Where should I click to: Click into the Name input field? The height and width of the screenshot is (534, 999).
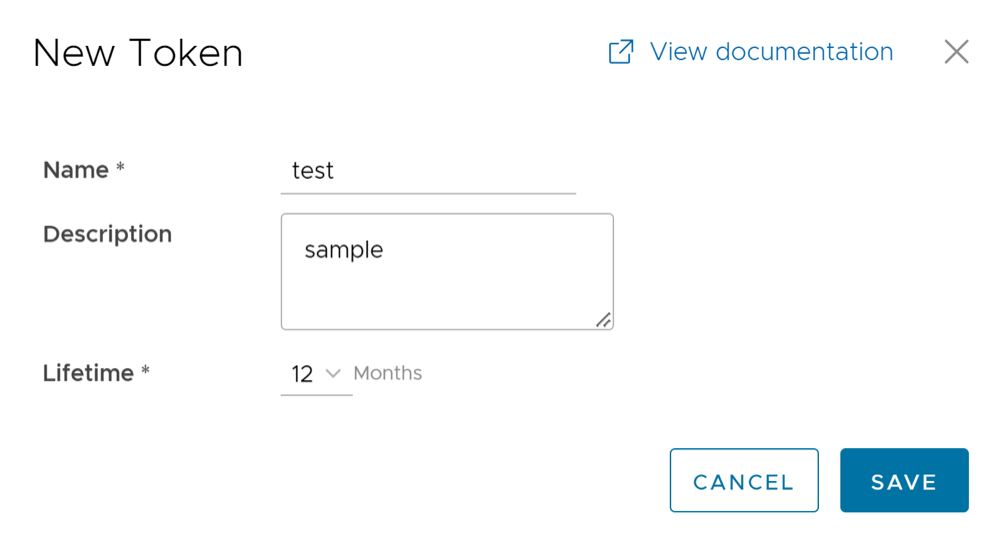(428, 171)
